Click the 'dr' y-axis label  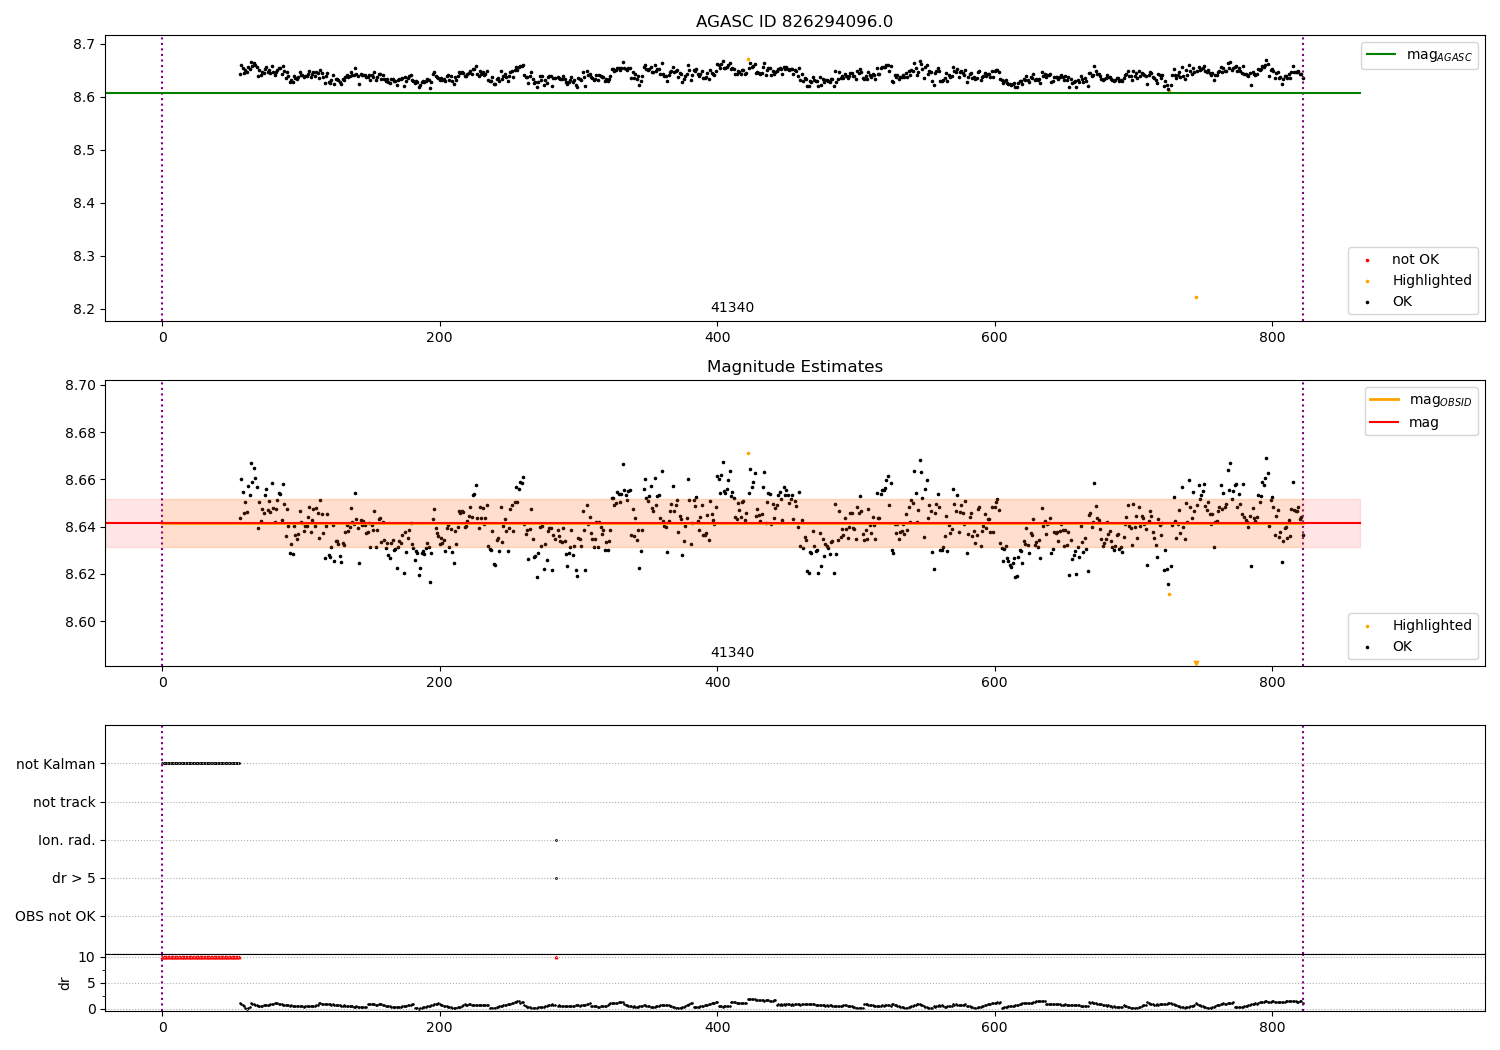(x=65, y=983)
